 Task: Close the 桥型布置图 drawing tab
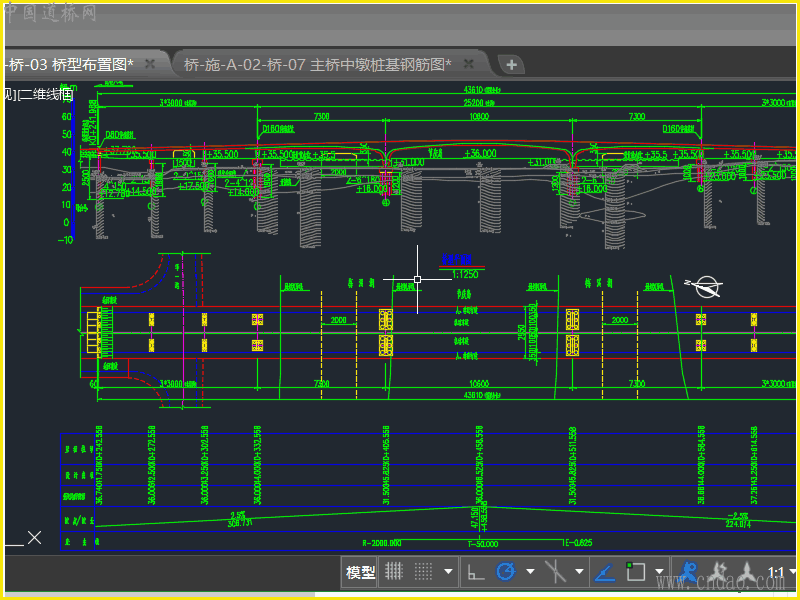pyautogui.click(x=150, y=64)
